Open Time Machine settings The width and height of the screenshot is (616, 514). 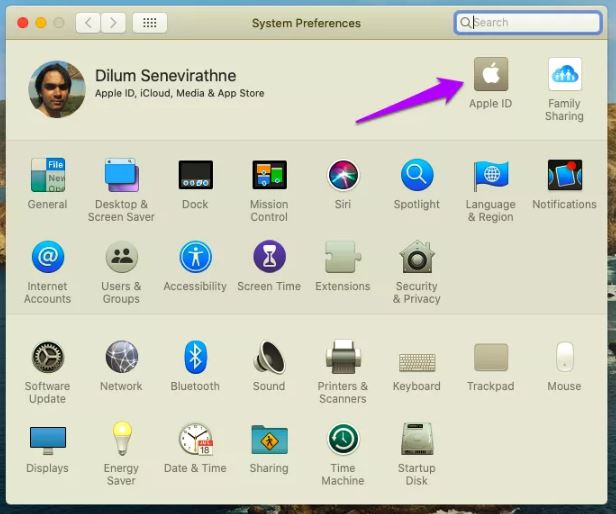coord(343,439)
